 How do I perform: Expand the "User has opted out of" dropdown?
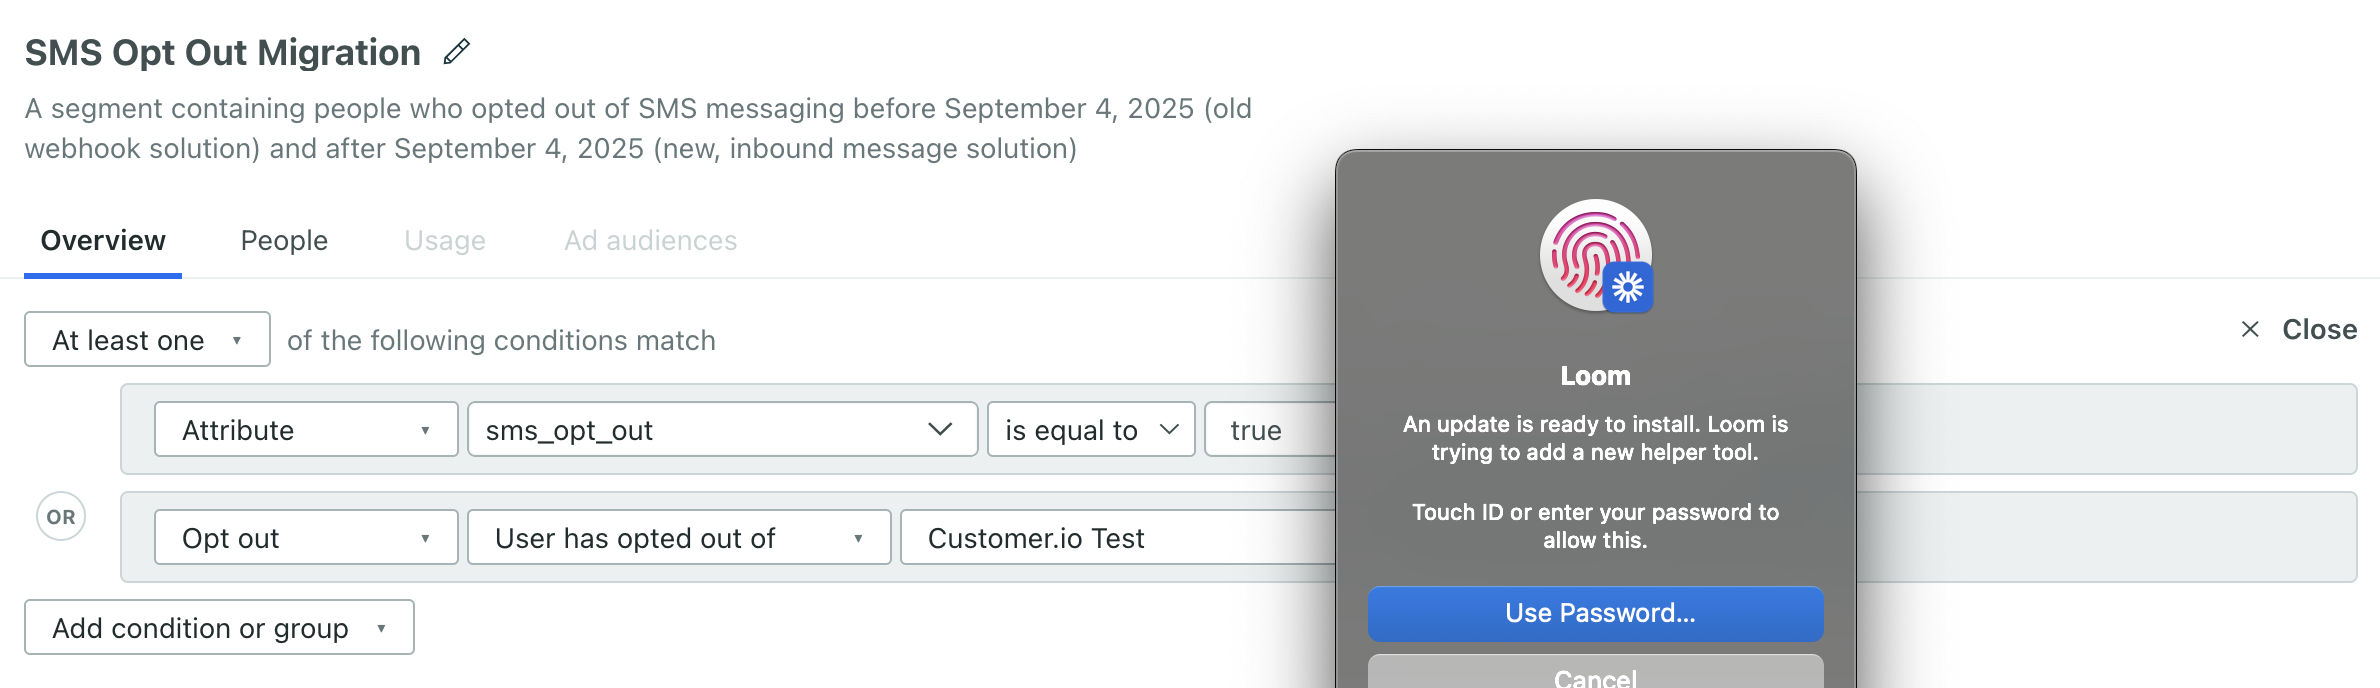tap(678, 537)
